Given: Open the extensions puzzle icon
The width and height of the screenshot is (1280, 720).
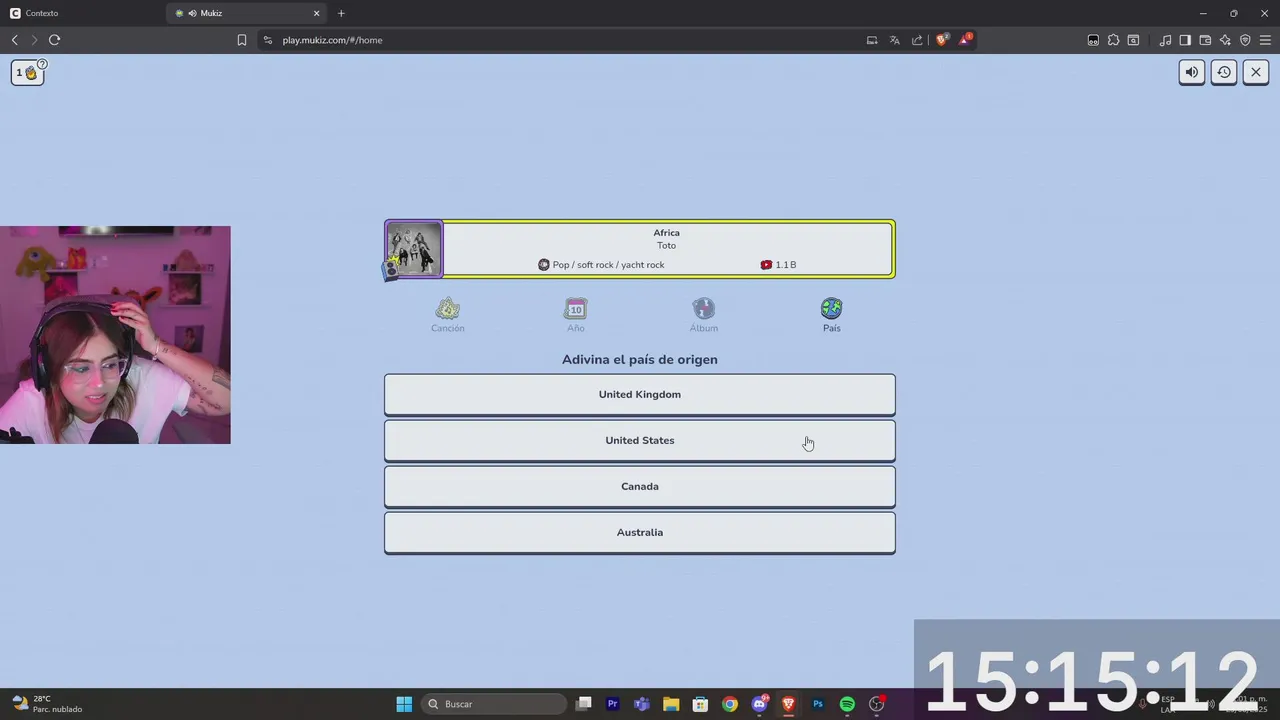Looking at the screenshot, I should [x=1113, y=40].
